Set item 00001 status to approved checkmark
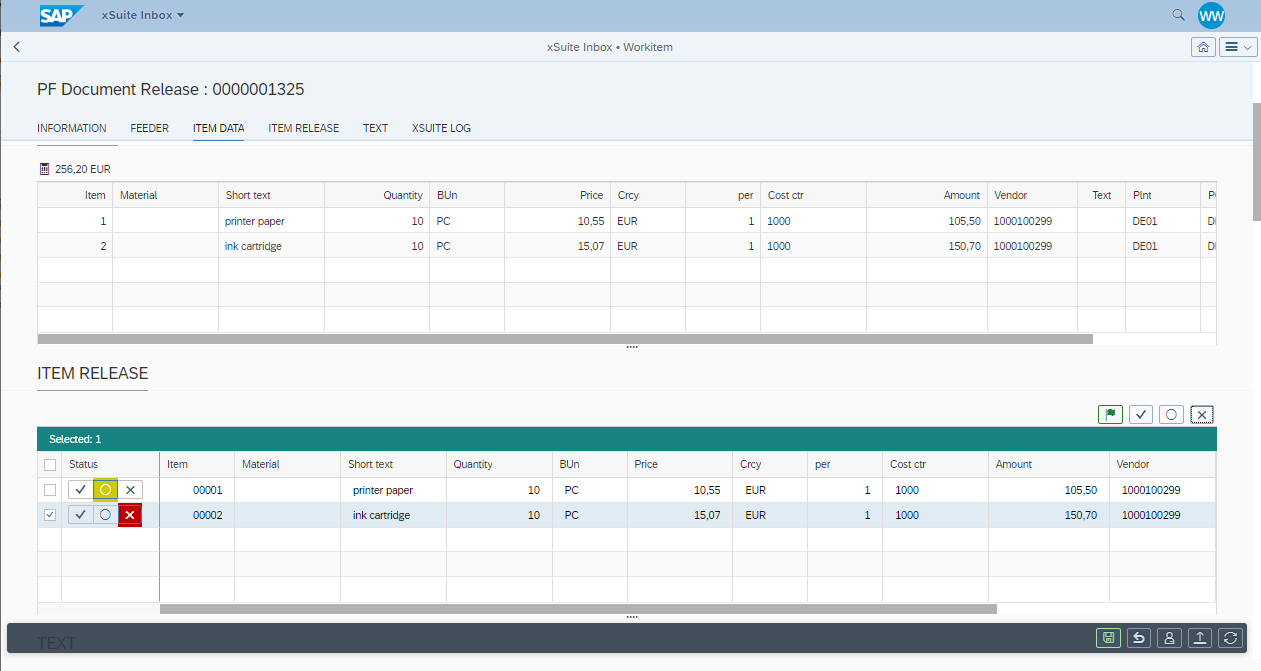1261x671 pixels. [x=80, y=490]
